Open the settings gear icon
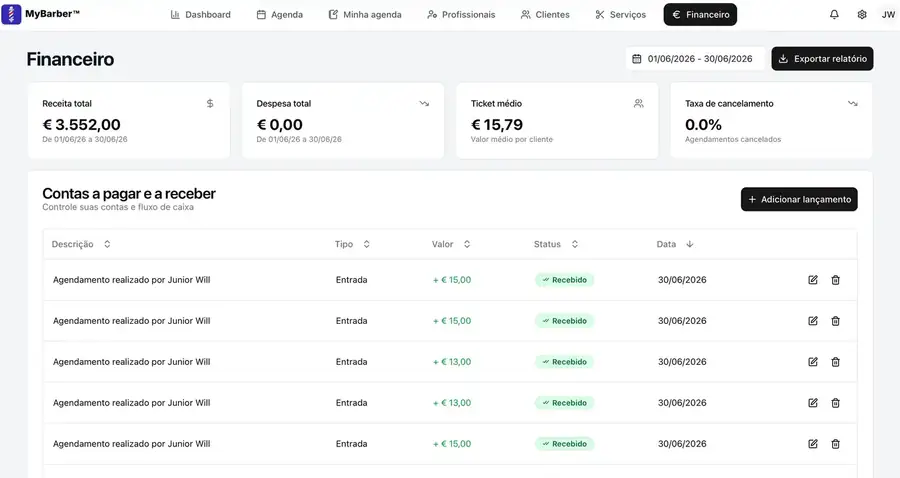Viewport: 900px width, 478px height. 862,14
